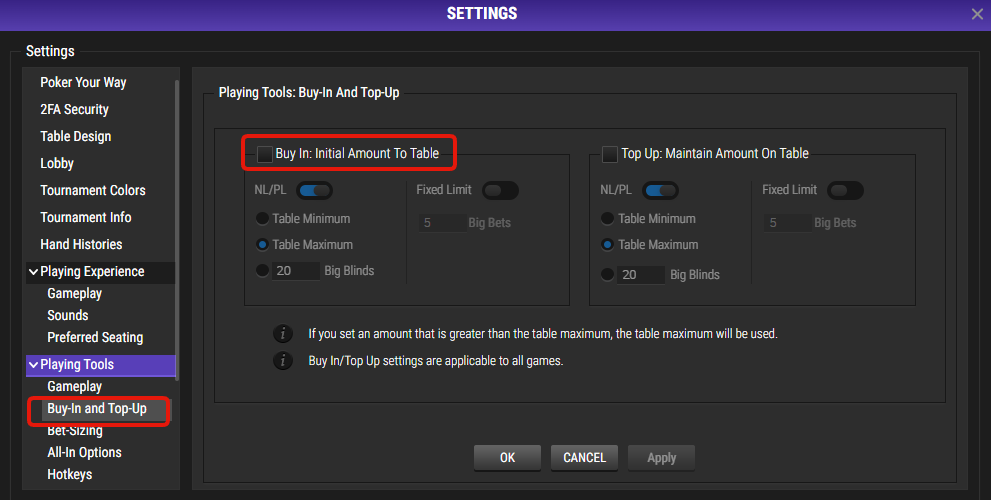Collapse the Playing Experience section chevron
991x500 pixels.
pos(33,272)
